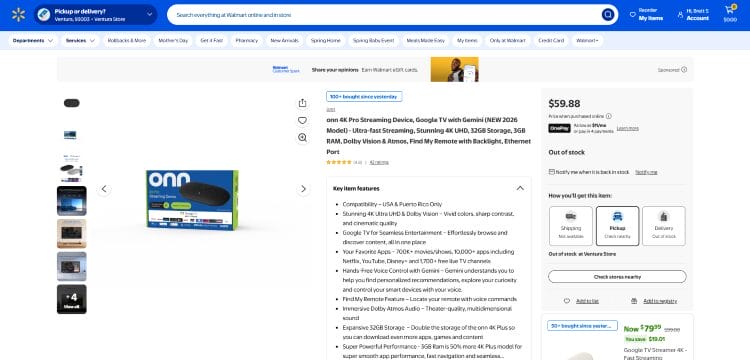Select the sixth product thumbnail
750x360 pixels.
coord(72,266)
